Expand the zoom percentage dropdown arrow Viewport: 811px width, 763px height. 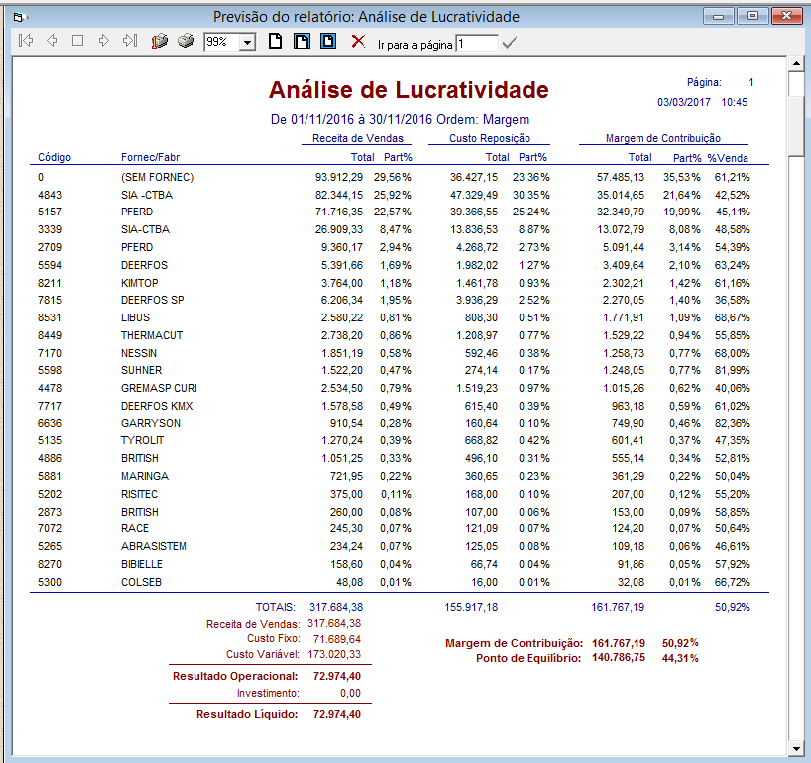coord(247,42)
